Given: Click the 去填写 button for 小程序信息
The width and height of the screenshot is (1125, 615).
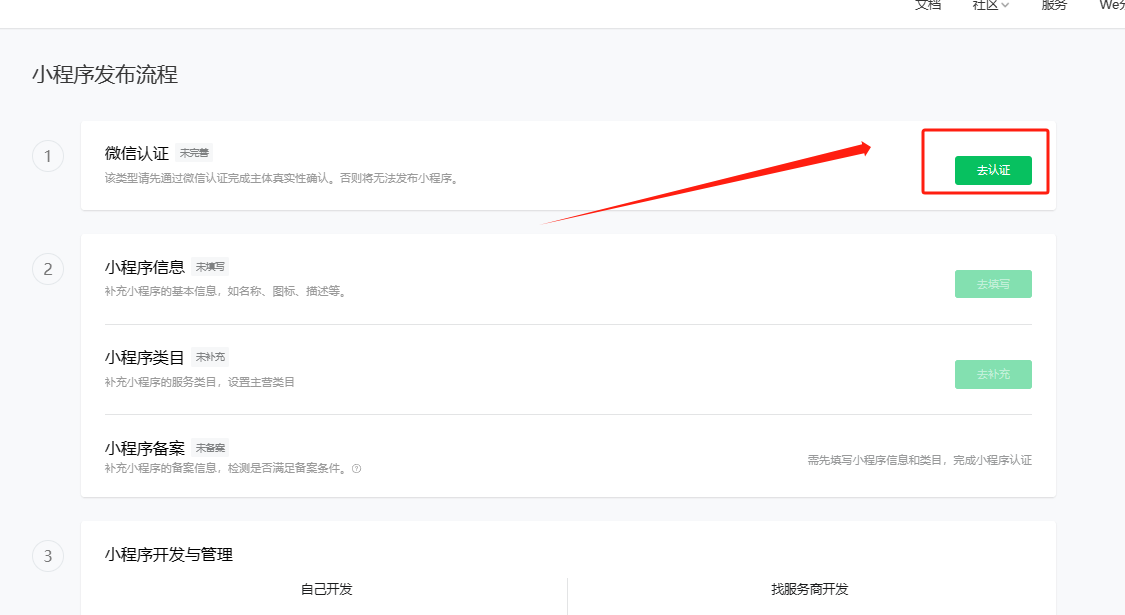Looking at the screenshot, I should click(x=993, y=284).
